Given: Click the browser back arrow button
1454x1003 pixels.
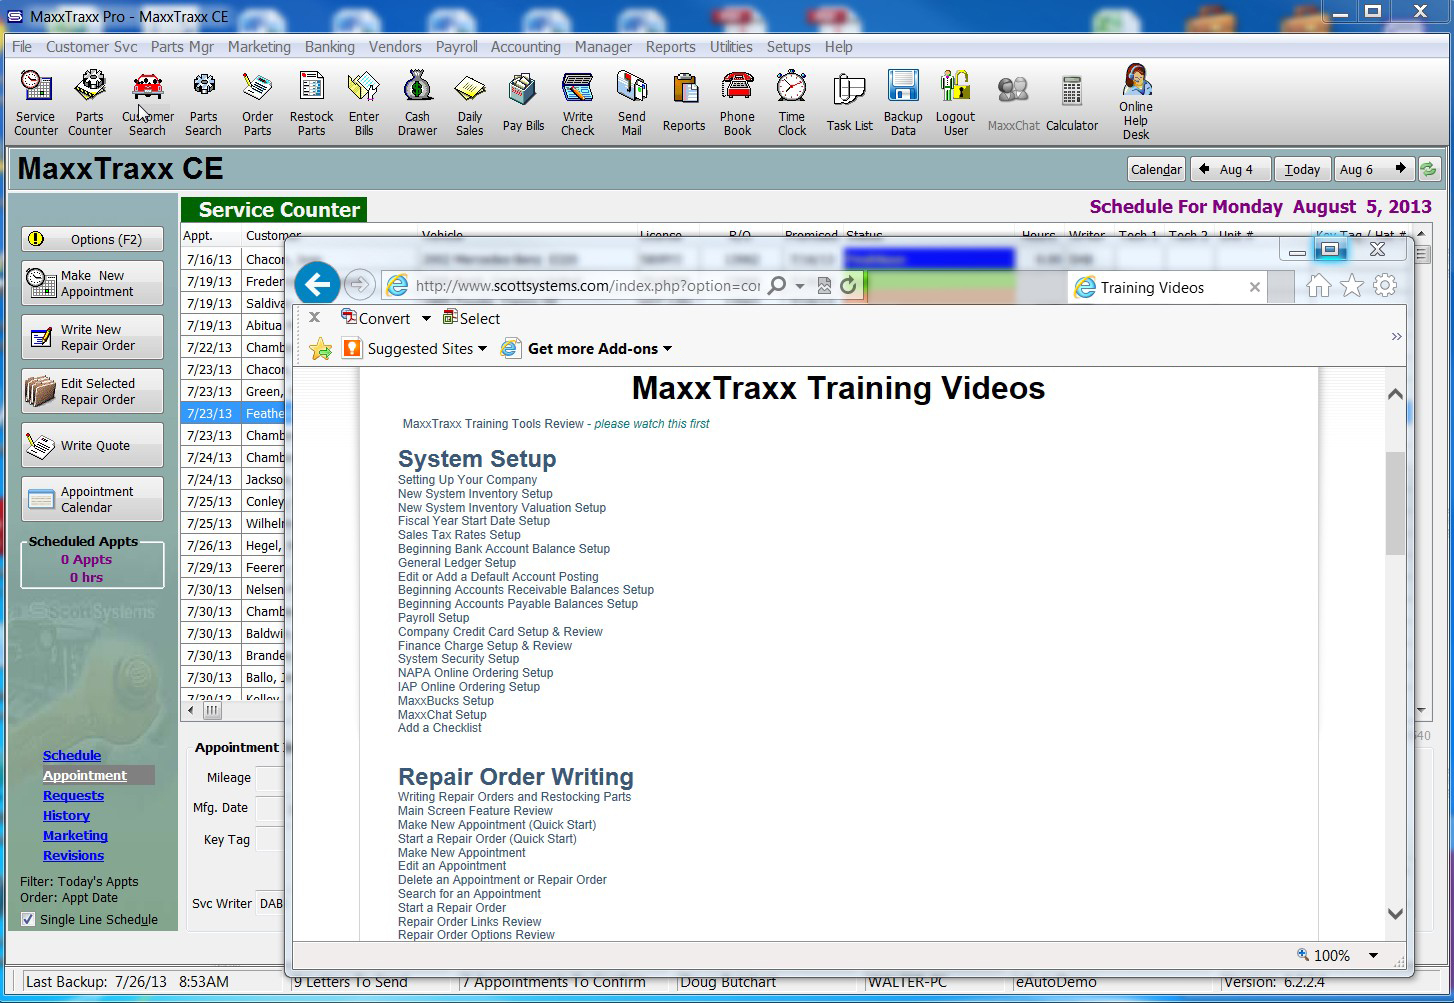Looking at the screenshot, I should (x=317, y=285).
